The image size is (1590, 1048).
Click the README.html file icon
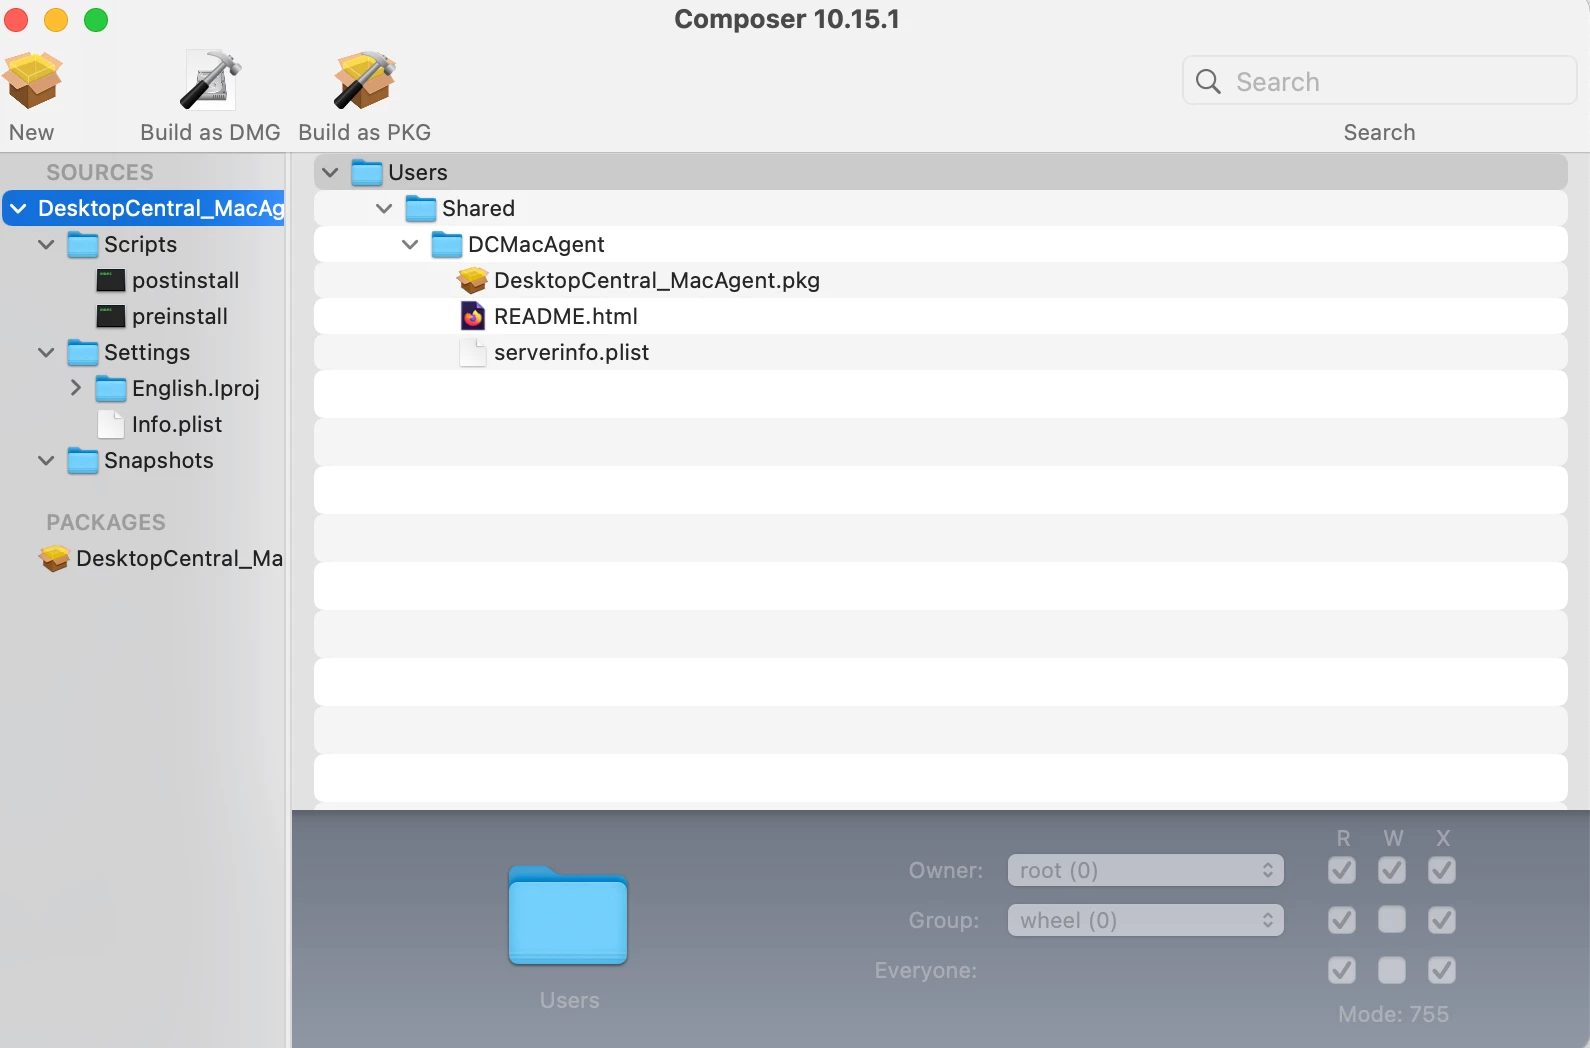pos(473,316)
